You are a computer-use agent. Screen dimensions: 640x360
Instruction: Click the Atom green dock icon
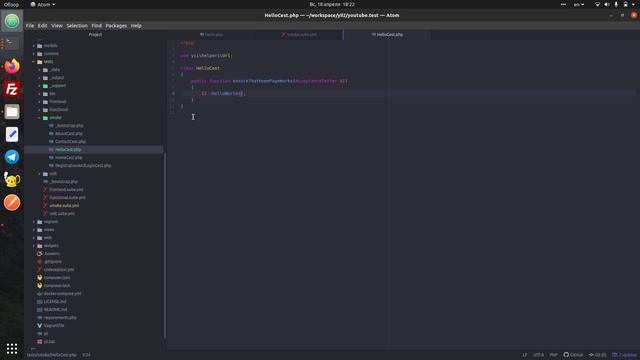(12, 21)
